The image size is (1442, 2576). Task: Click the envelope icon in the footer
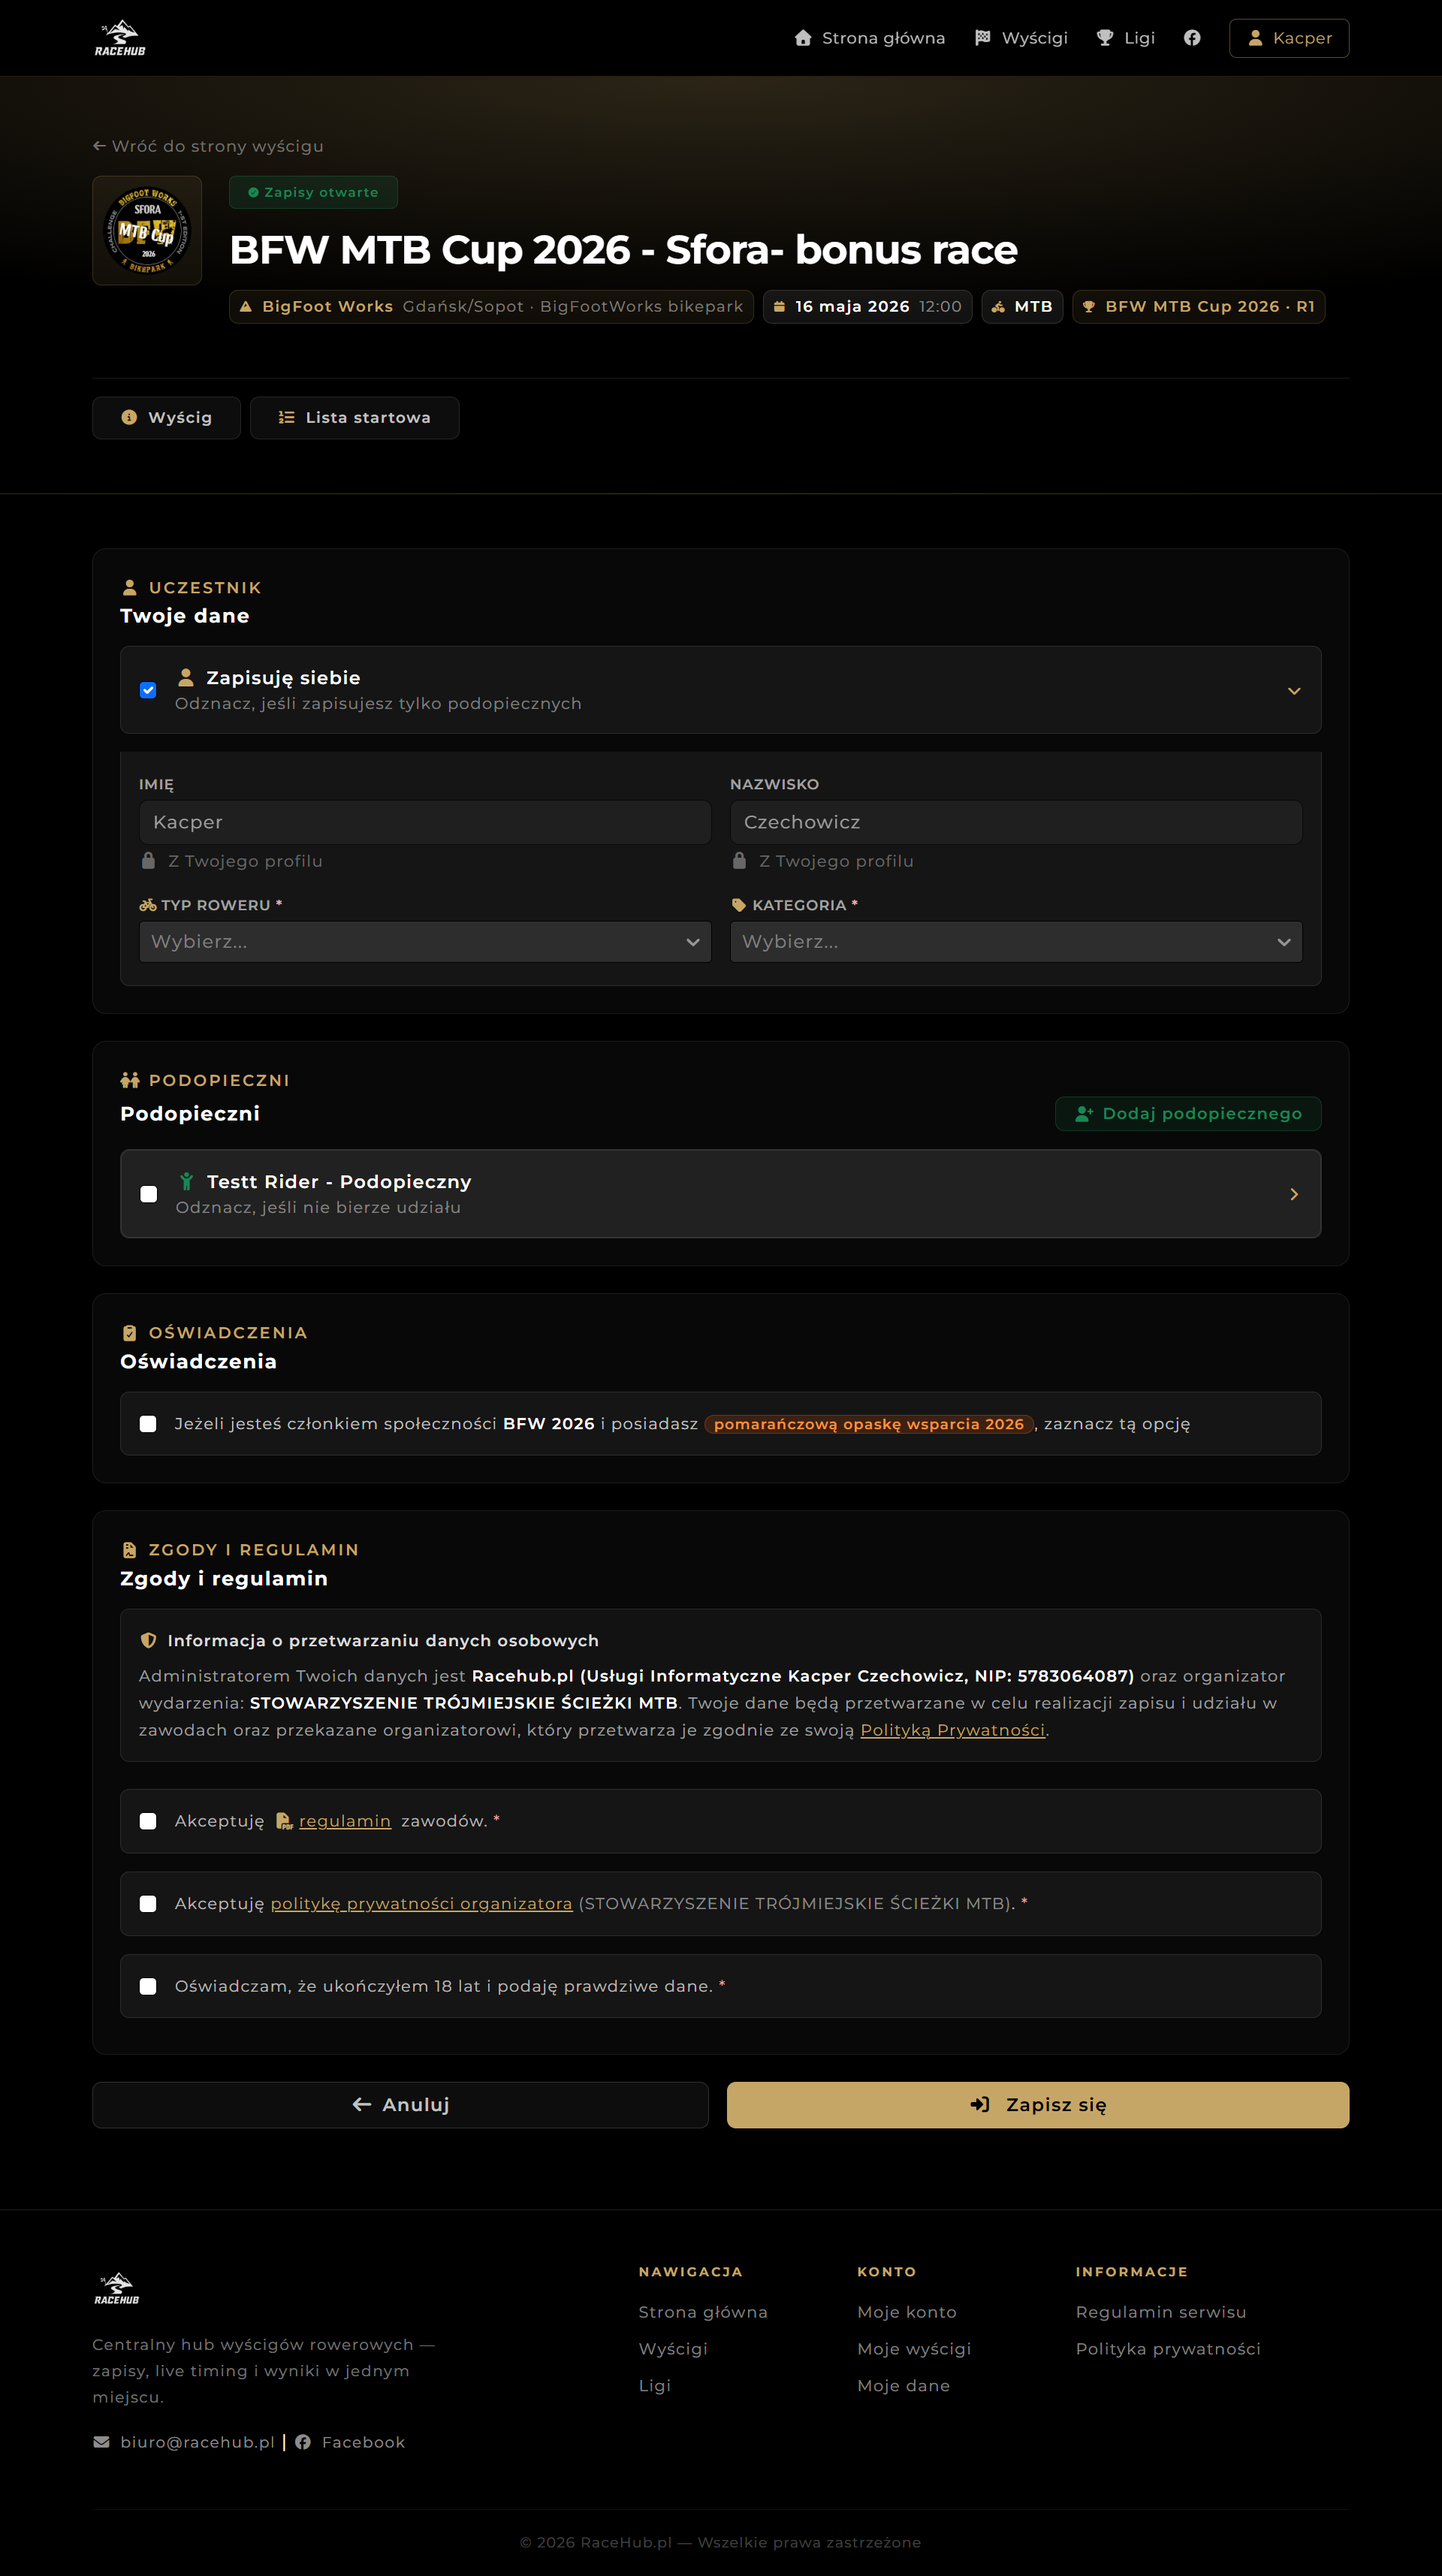pyautogui.click(x=101, y=2442)
